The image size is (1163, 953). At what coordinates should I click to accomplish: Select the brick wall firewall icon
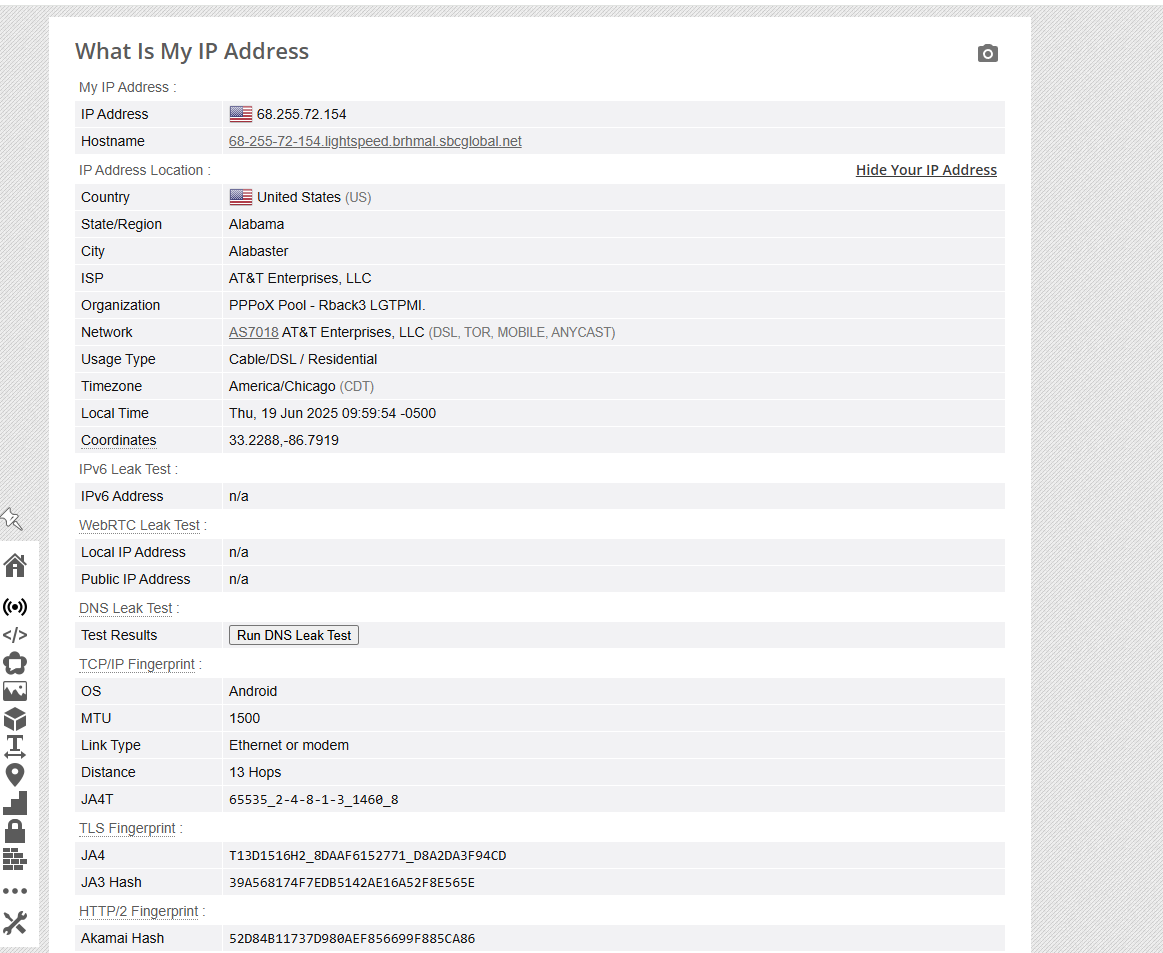click(x=15, y=859)
